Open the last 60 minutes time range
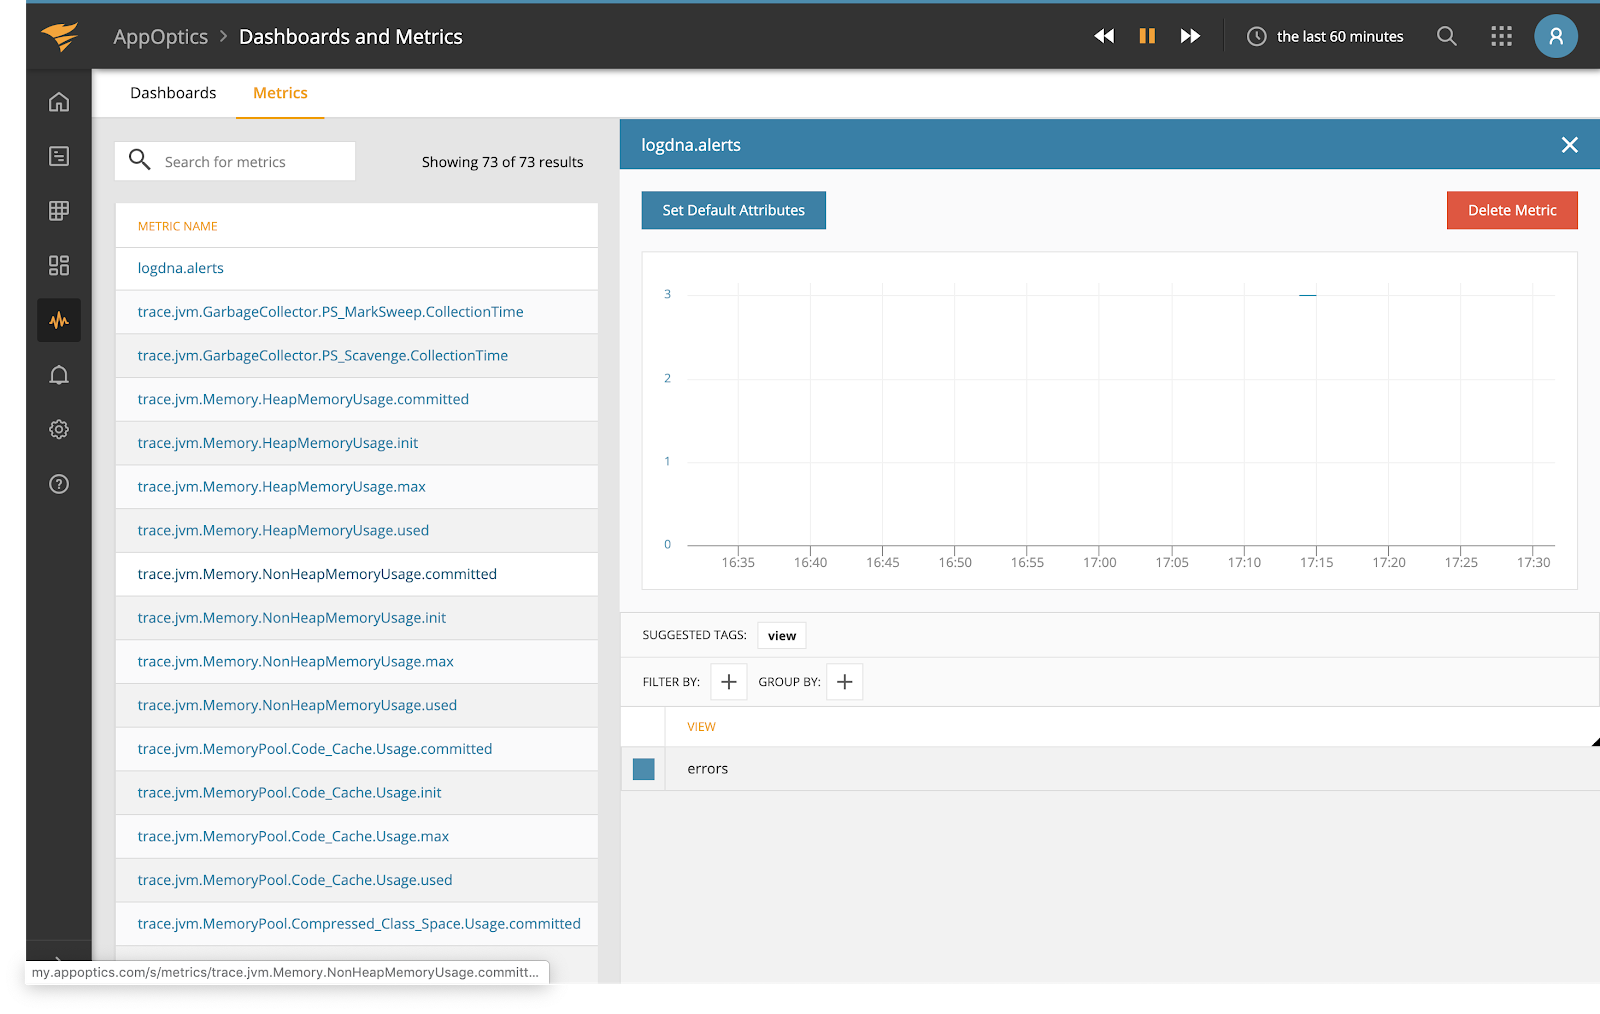Viewport: 1600px width, 1014px height. tap(1340, 36)
